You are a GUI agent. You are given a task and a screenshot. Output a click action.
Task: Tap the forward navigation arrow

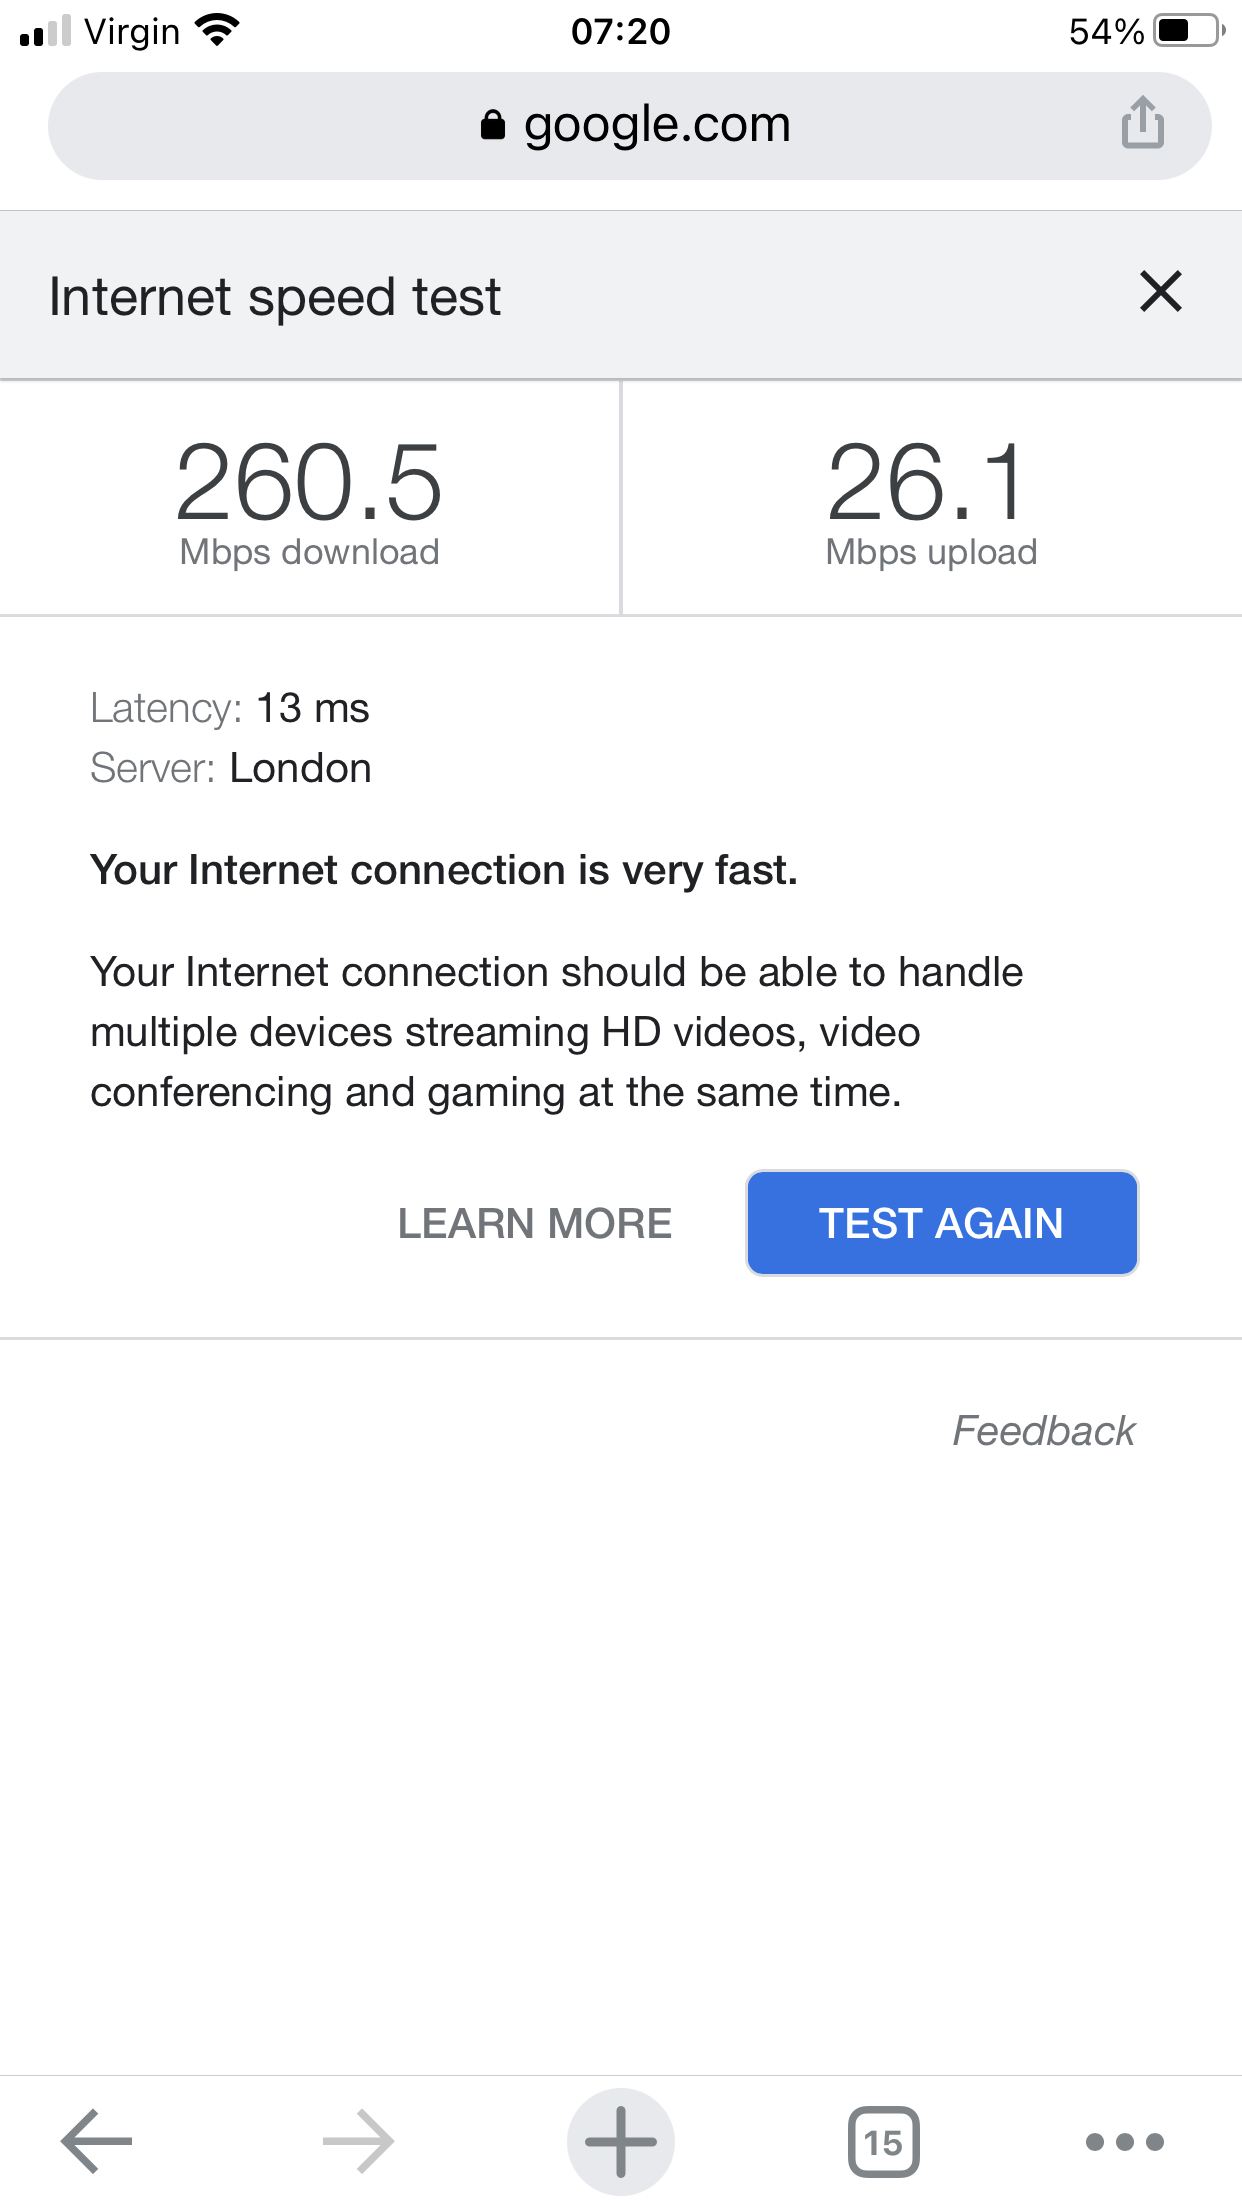(358, 2141)
